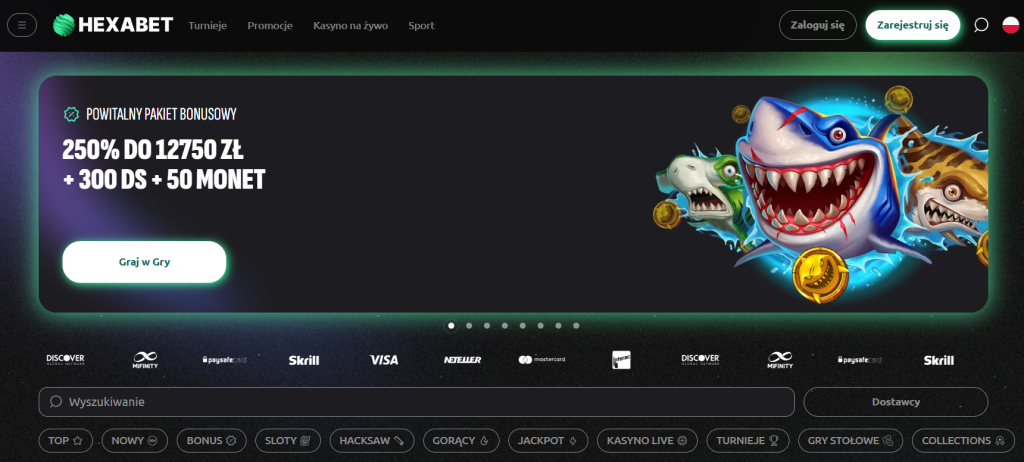Select the GORĄCY category tab
The image size is (1024, 462).
[x=461, y=440]
